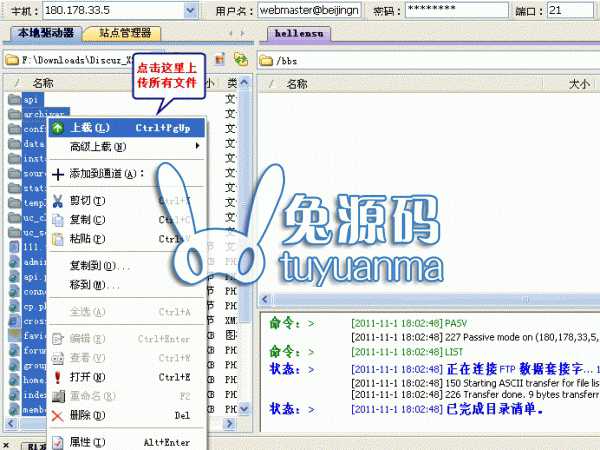Select the hellensu remote tab

coord(300,34)
